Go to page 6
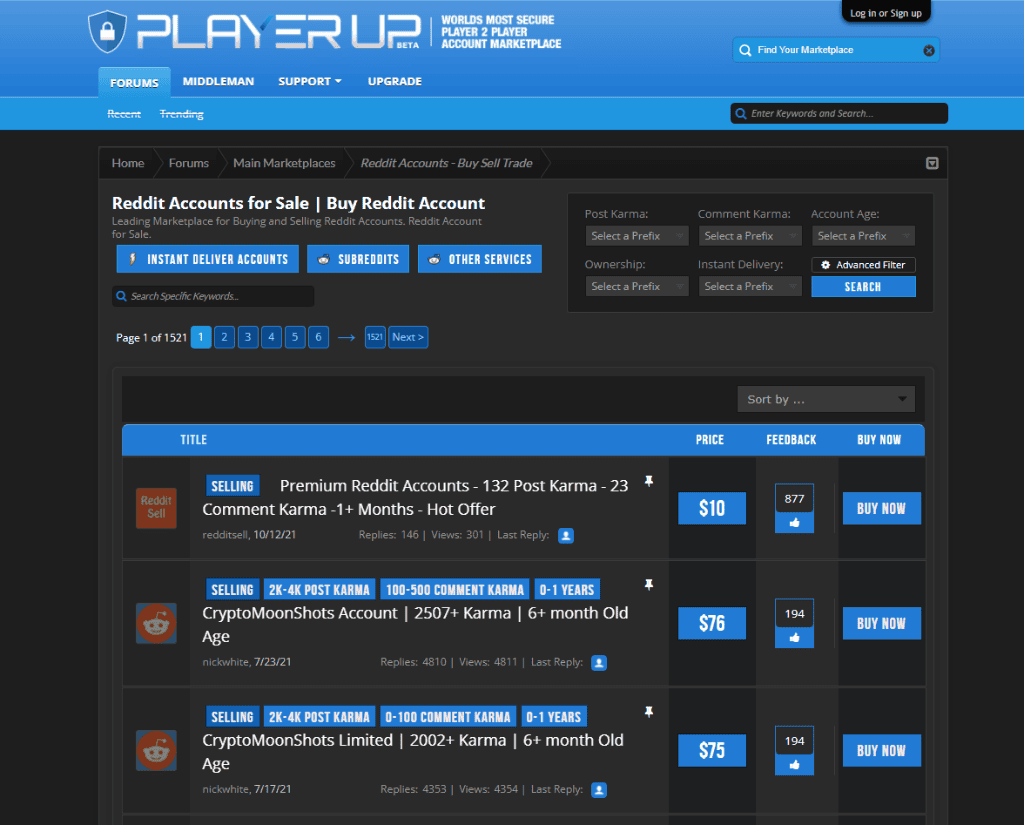 (318, 337)
